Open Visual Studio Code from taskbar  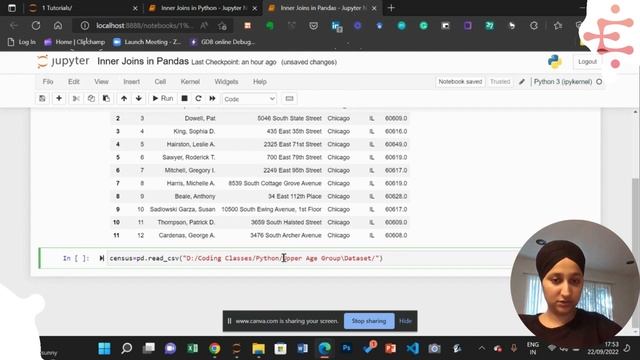[x=412, y=349]
